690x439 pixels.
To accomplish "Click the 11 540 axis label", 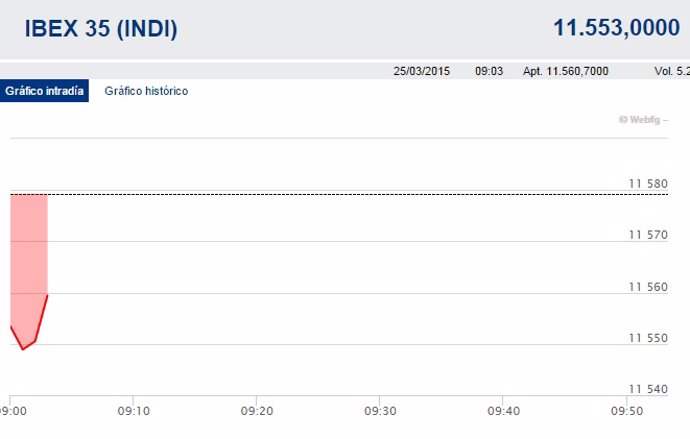I will pyautogui.click(x=648, y=389).
